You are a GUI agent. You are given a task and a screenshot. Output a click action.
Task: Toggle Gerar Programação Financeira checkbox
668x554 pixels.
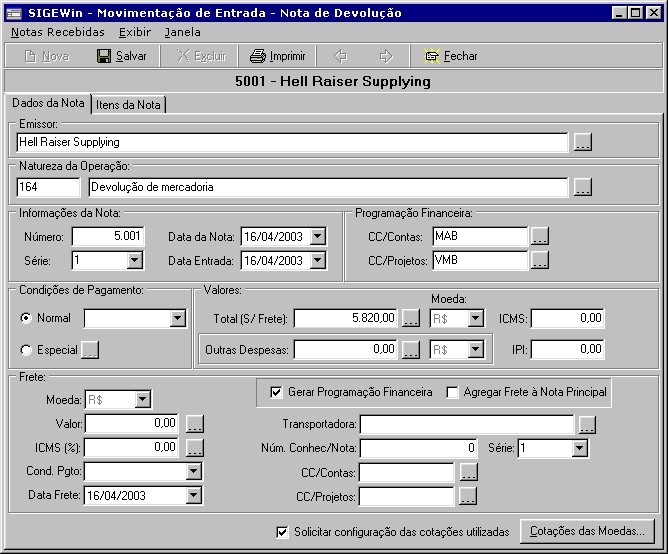point(276,392)
